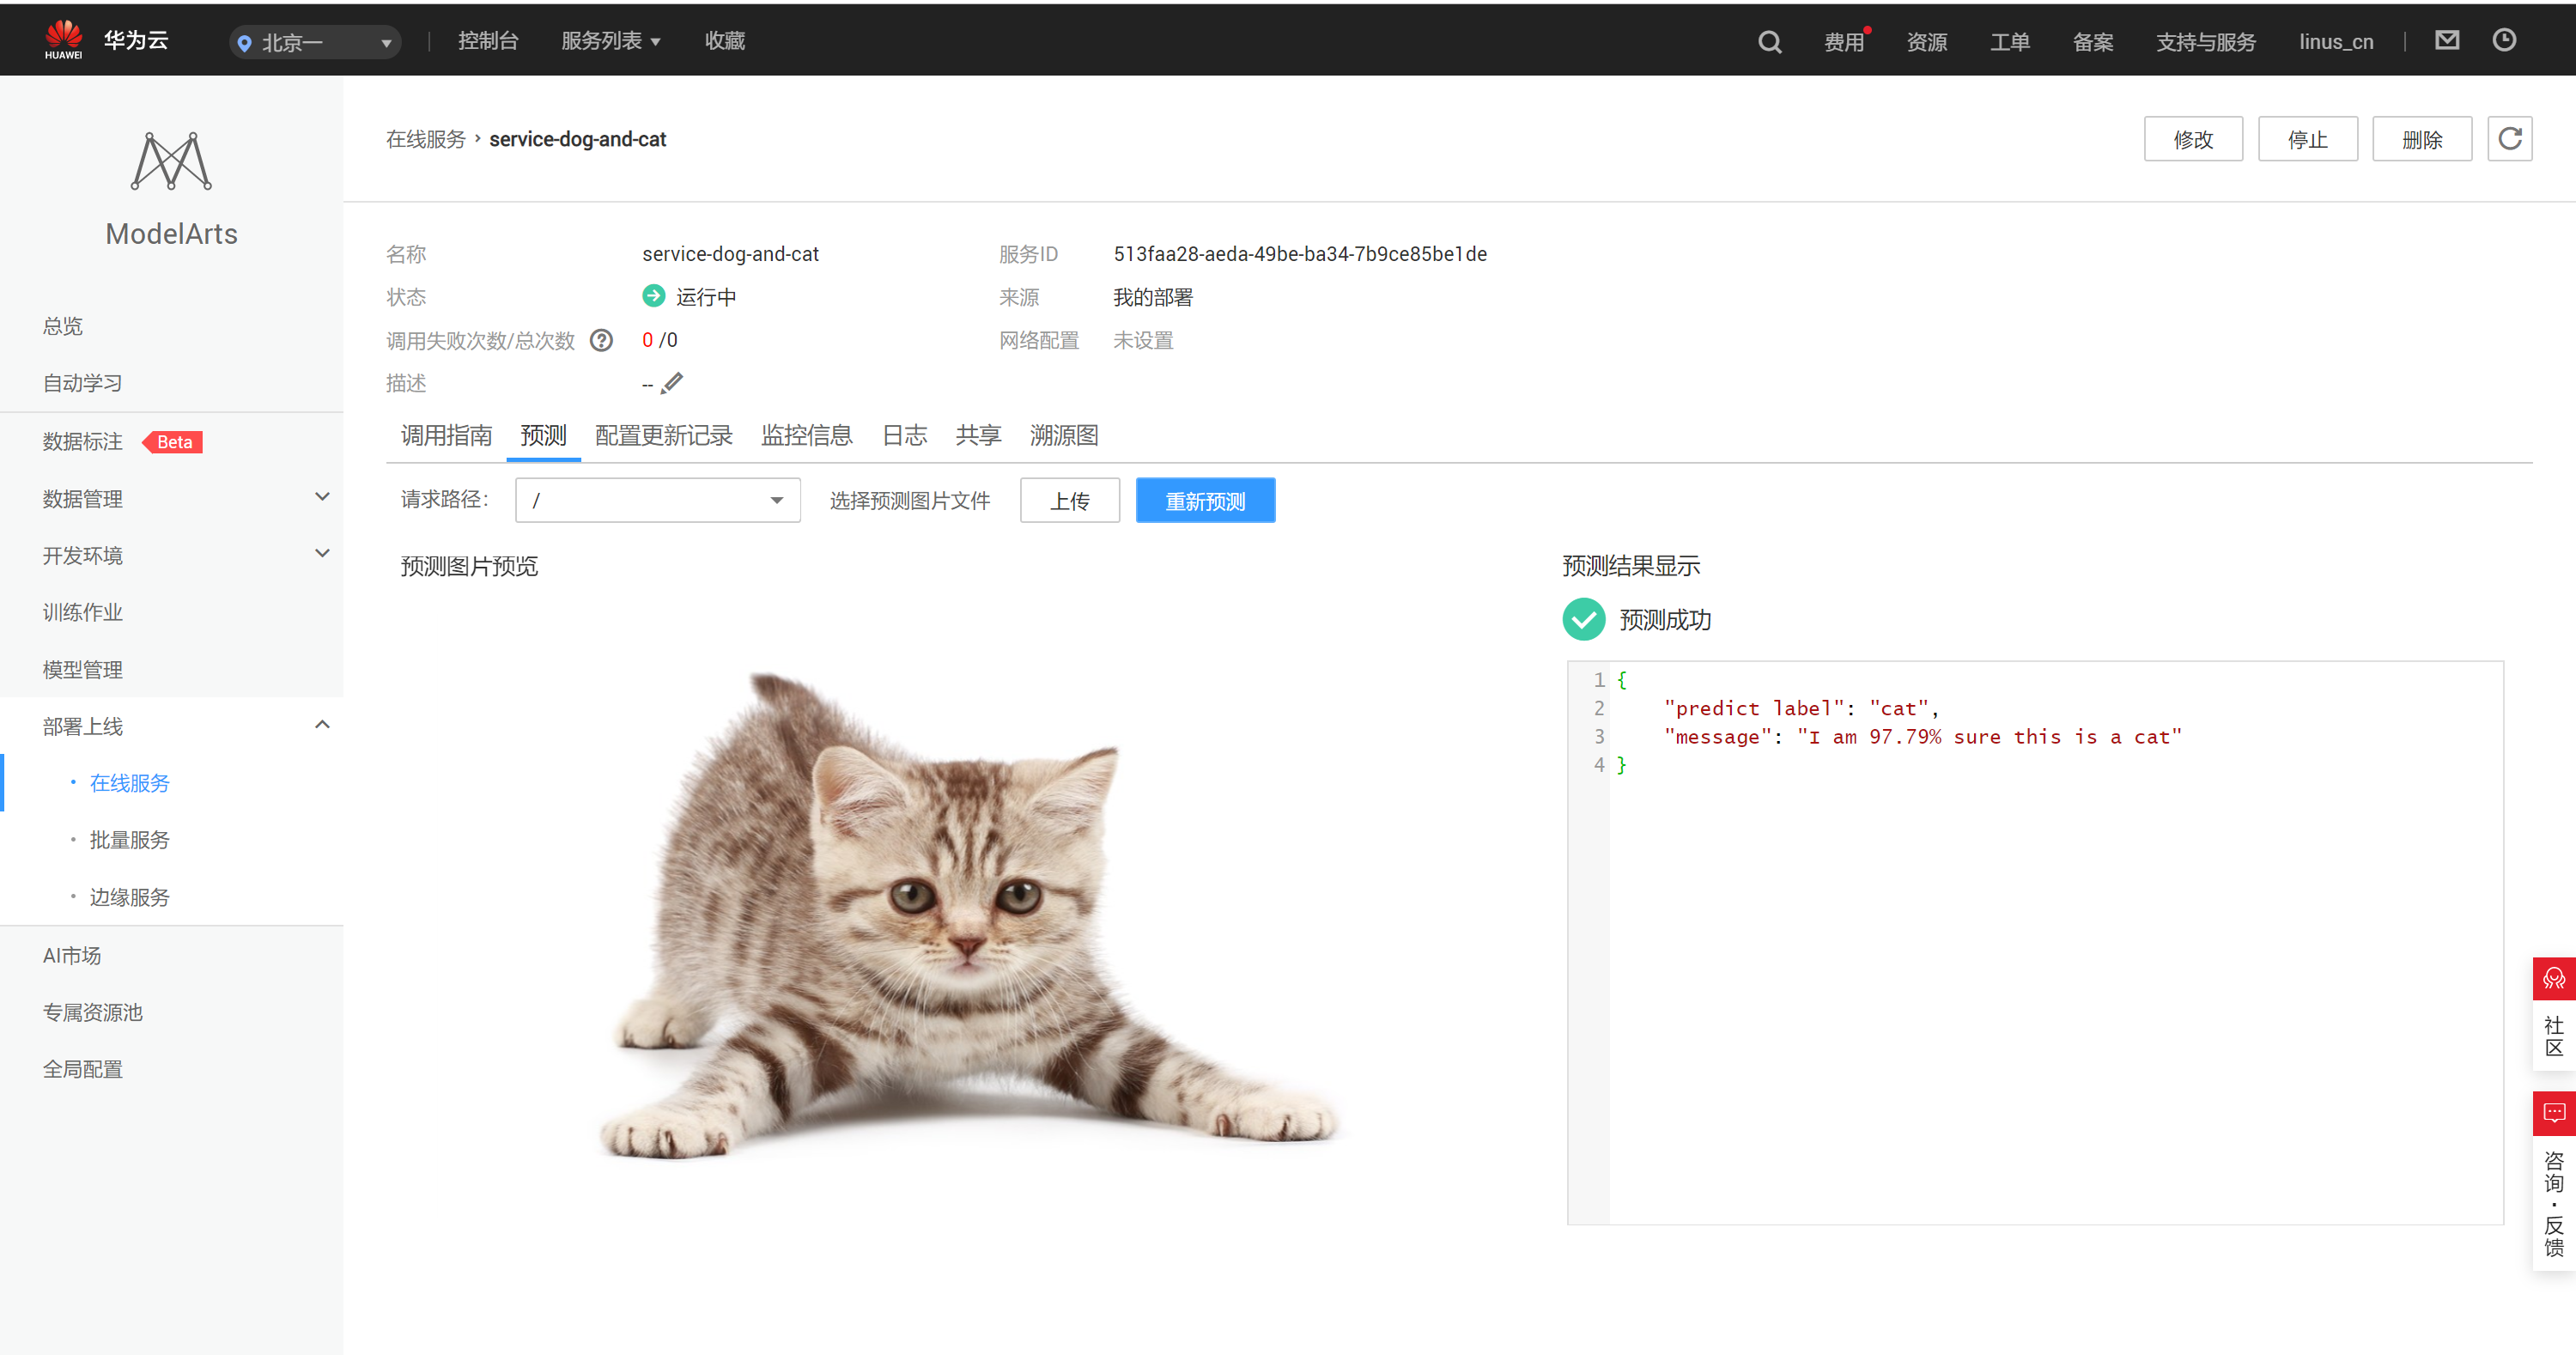The height and width of the screenshot is (1355, 2576).
Task: Open 批量服务 in the sidebar
Action: pyautogui.click(x=129, y=840)
